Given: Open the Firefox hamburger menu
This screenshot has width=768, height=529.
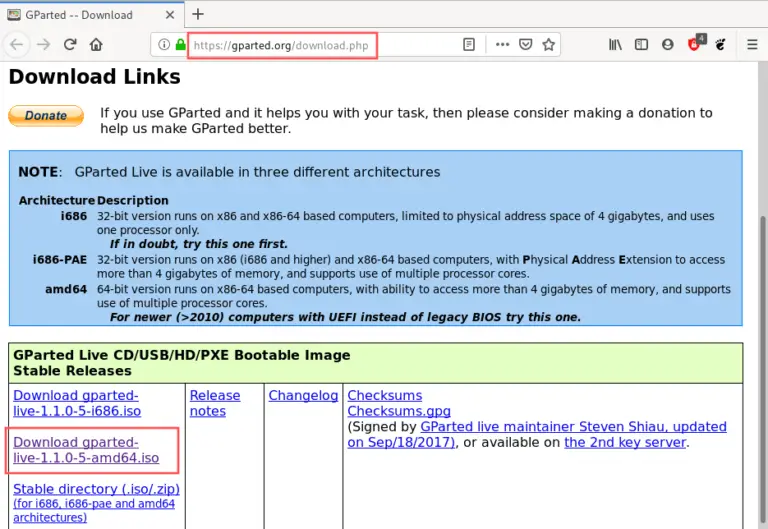Looking at the screenshot, I should click(x=752, y=45).
